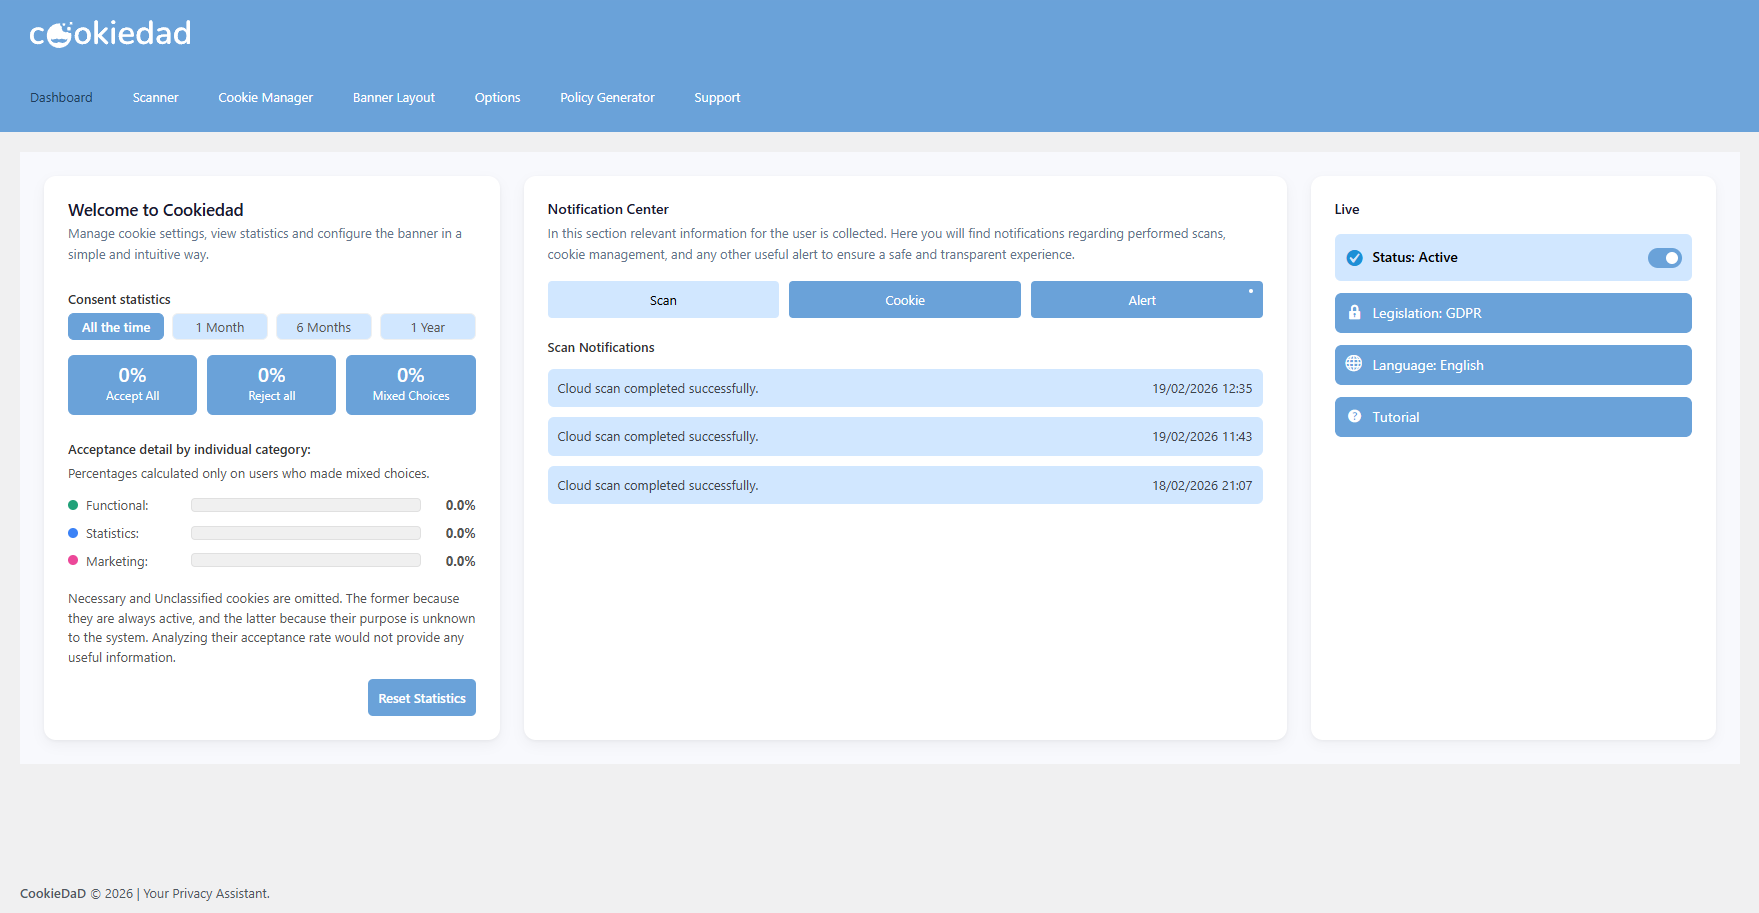1759x913 pixels.
Task: Click the lock icon on Legislation: GDPR
Action: pos(1355,313)
